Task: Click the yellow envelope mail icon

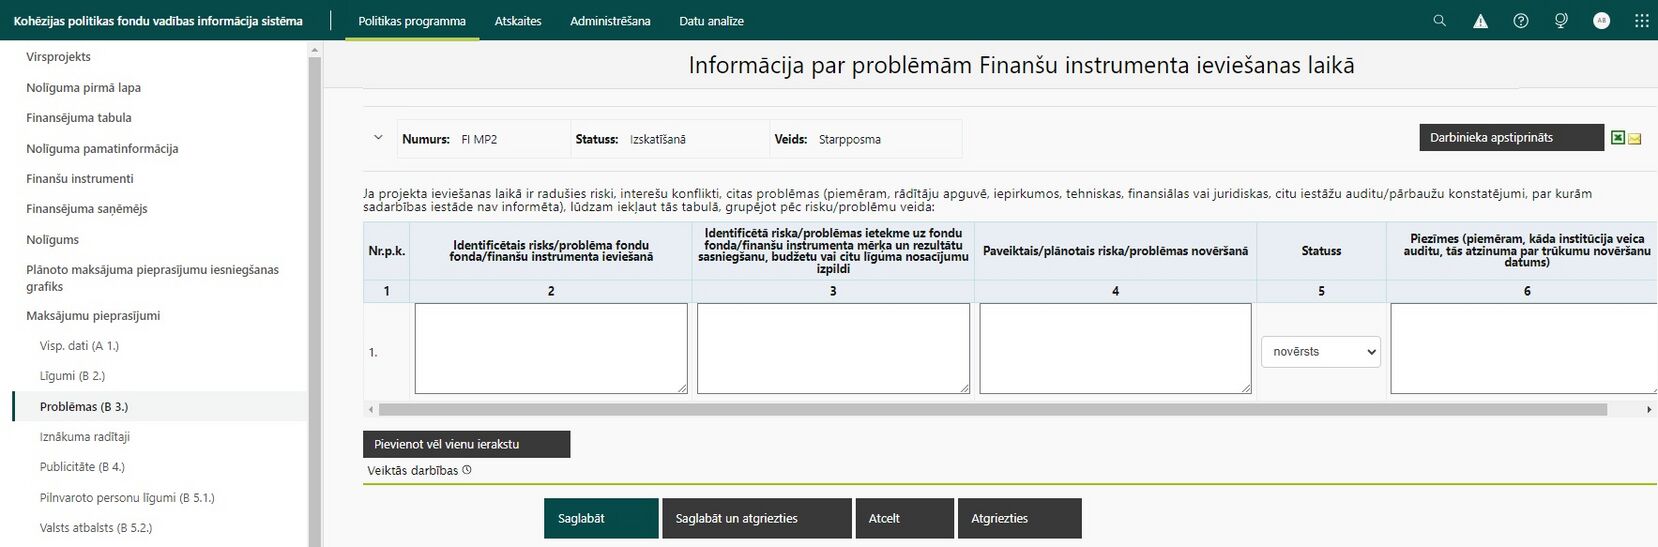Action: pos(1634,139)
